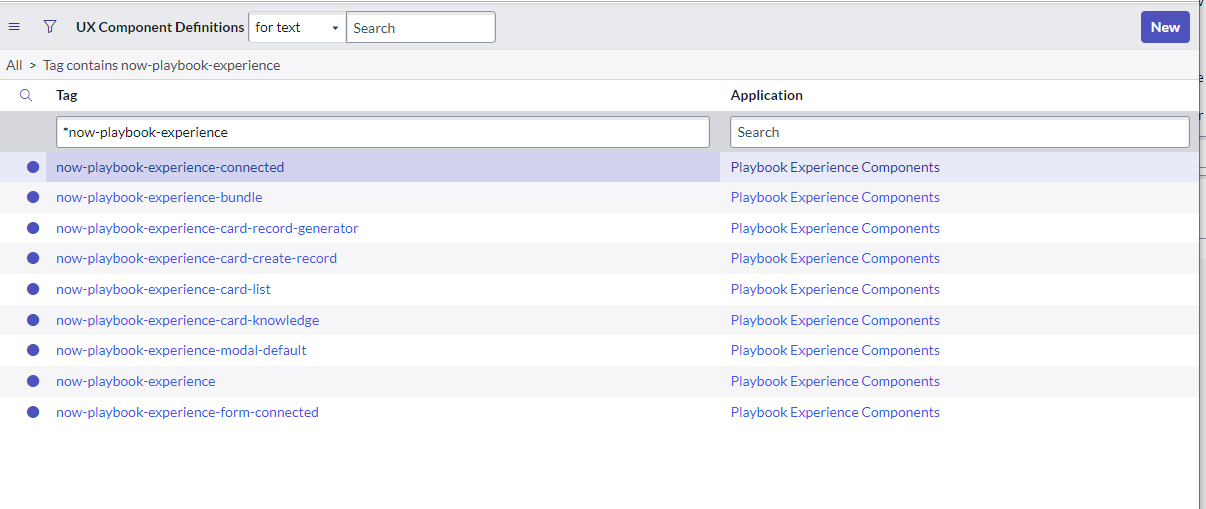Open now-playbook-experience-modal-default record
Viewport: 1206px width, 509px height.
181,350
